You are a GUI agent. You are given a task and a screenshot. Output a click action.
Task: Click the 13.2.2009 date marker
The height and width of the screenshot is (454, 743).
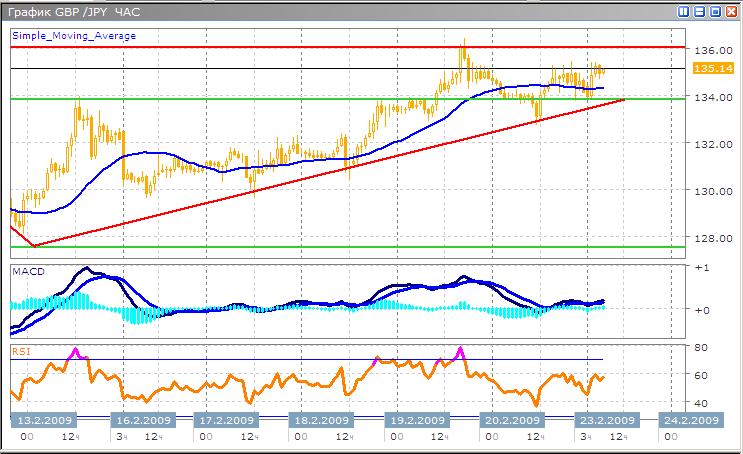(x=42, y=420)
